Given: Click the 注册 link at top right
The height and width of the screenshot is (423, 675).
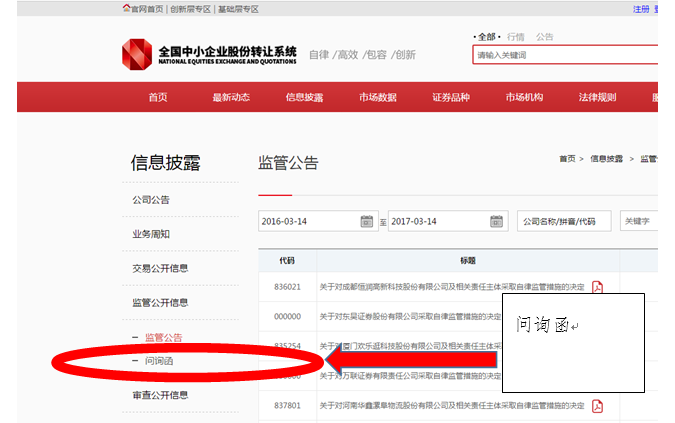Looking at the screenshot, I should (x=641, y=9).
